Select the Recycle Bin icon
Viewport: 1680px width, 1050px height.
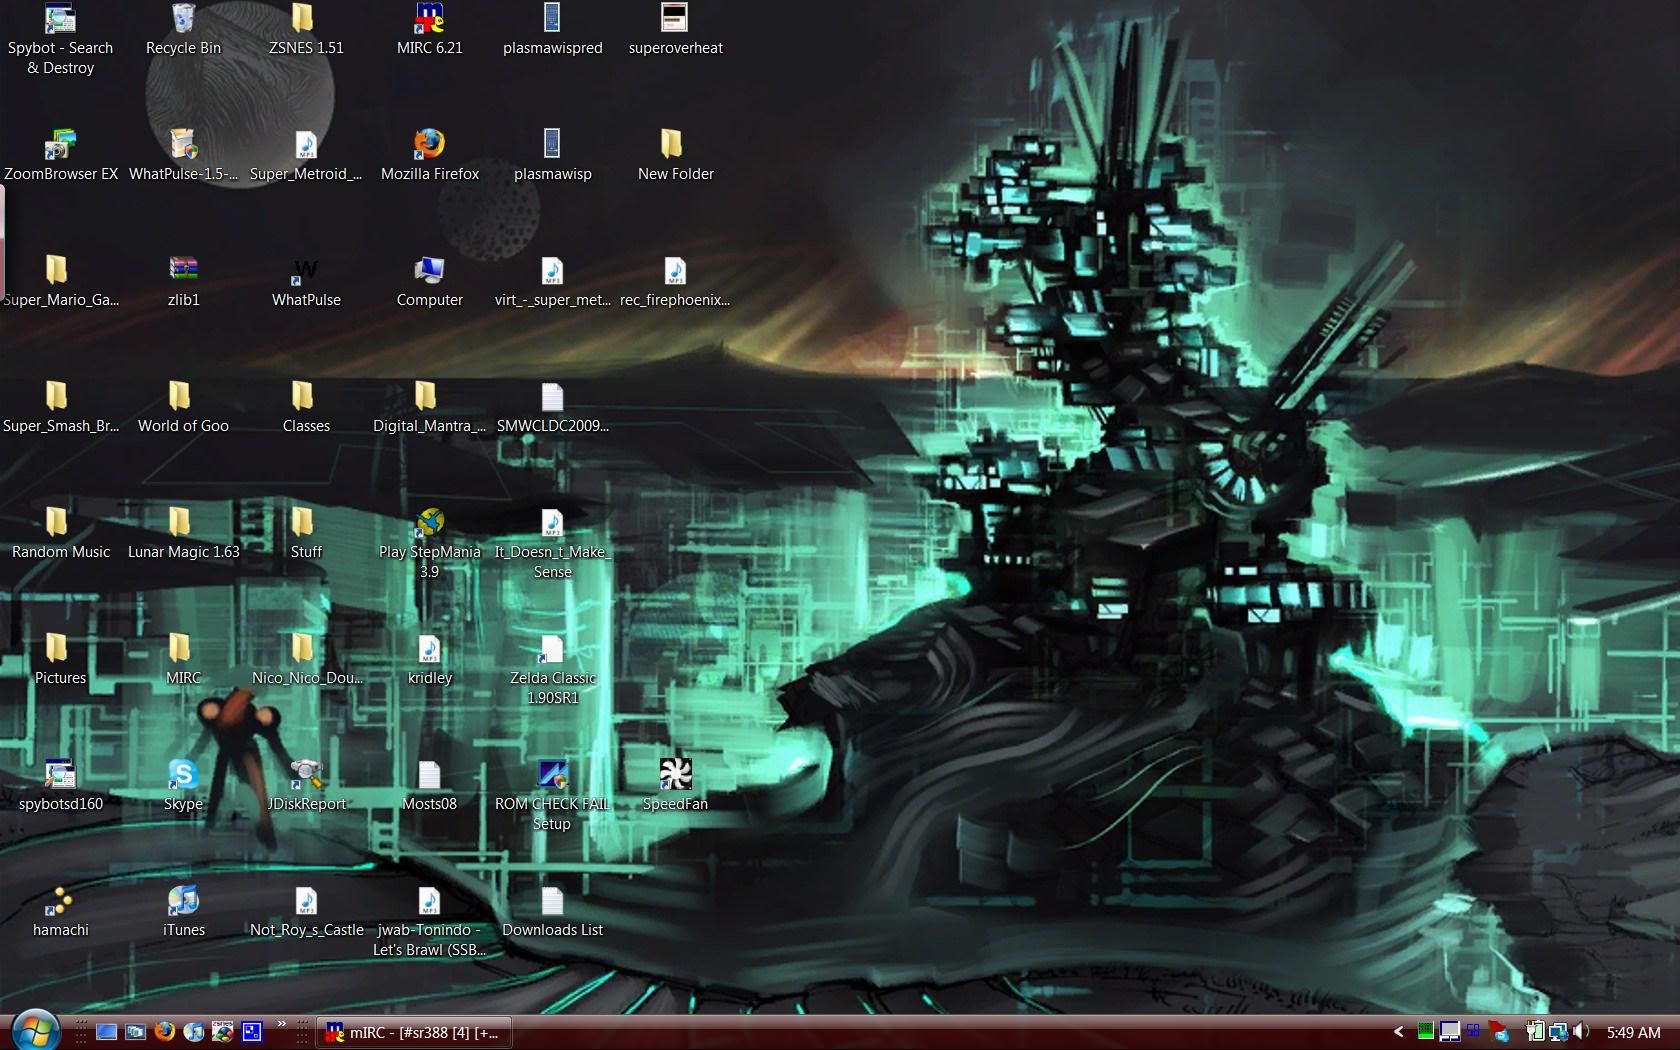(x=183, y=20)
